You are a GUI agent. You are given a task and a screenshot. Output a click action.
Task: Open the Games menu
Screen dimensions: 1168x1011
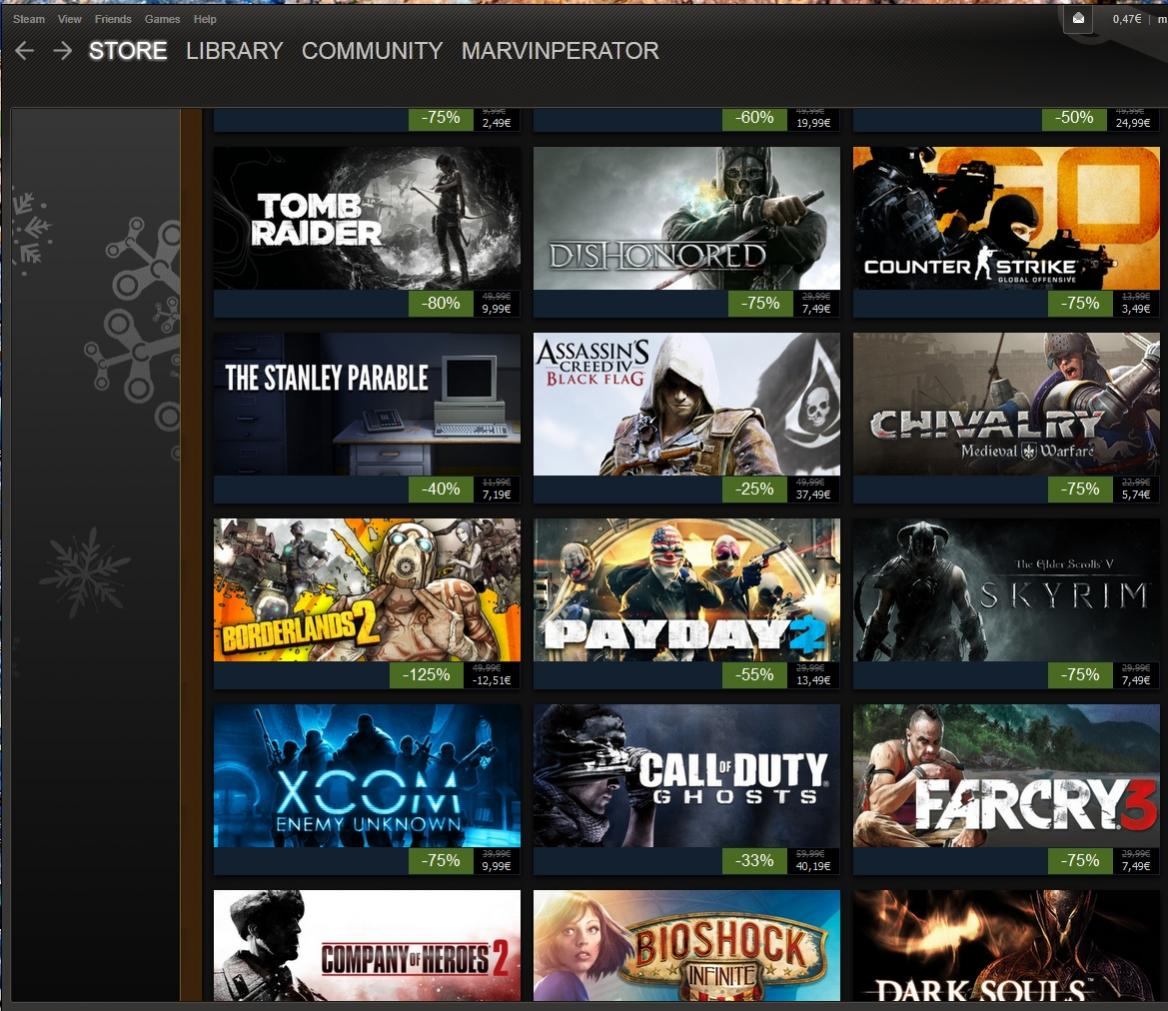point(162,19)
